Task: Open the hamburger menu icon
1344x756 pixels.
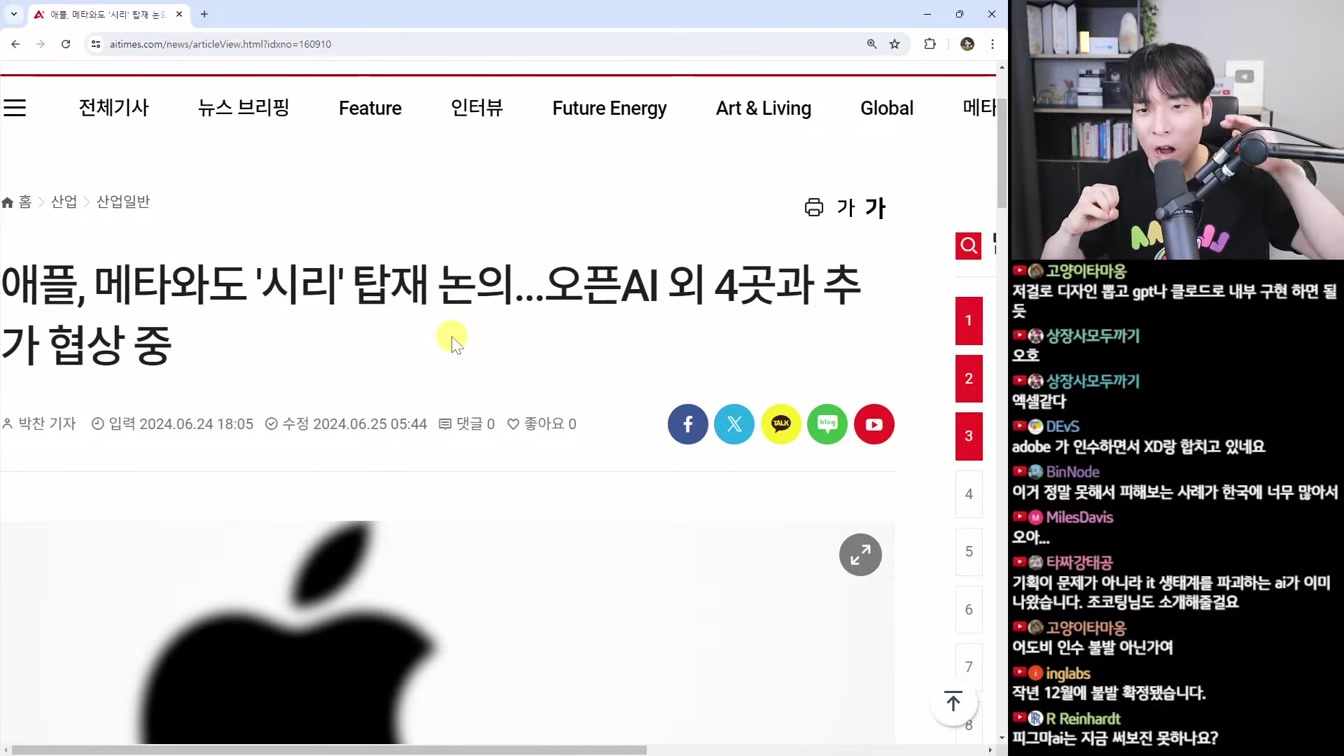Action: [15, 108]
